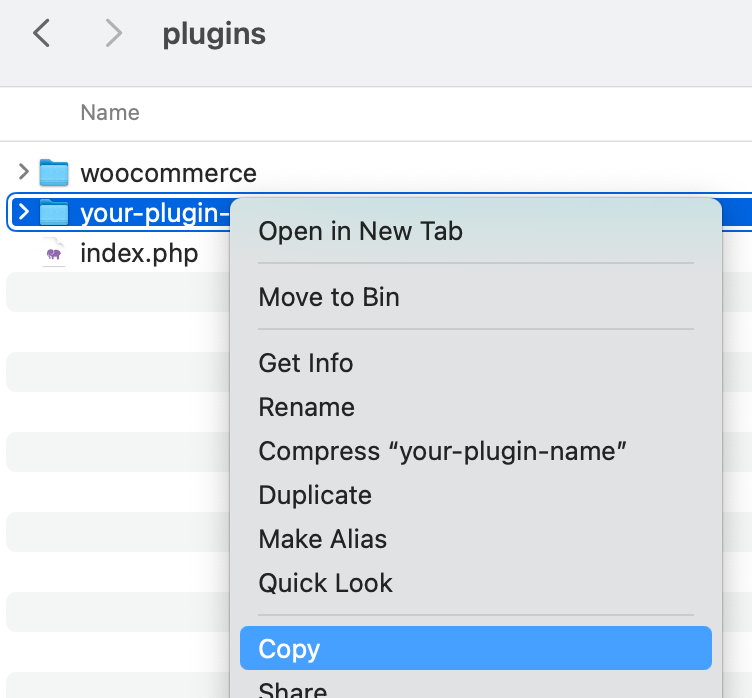Screen dimensions: 752x698
Task: Click the woocommerce folder icon
Action: pyautogui.click(x=54, y=173)
